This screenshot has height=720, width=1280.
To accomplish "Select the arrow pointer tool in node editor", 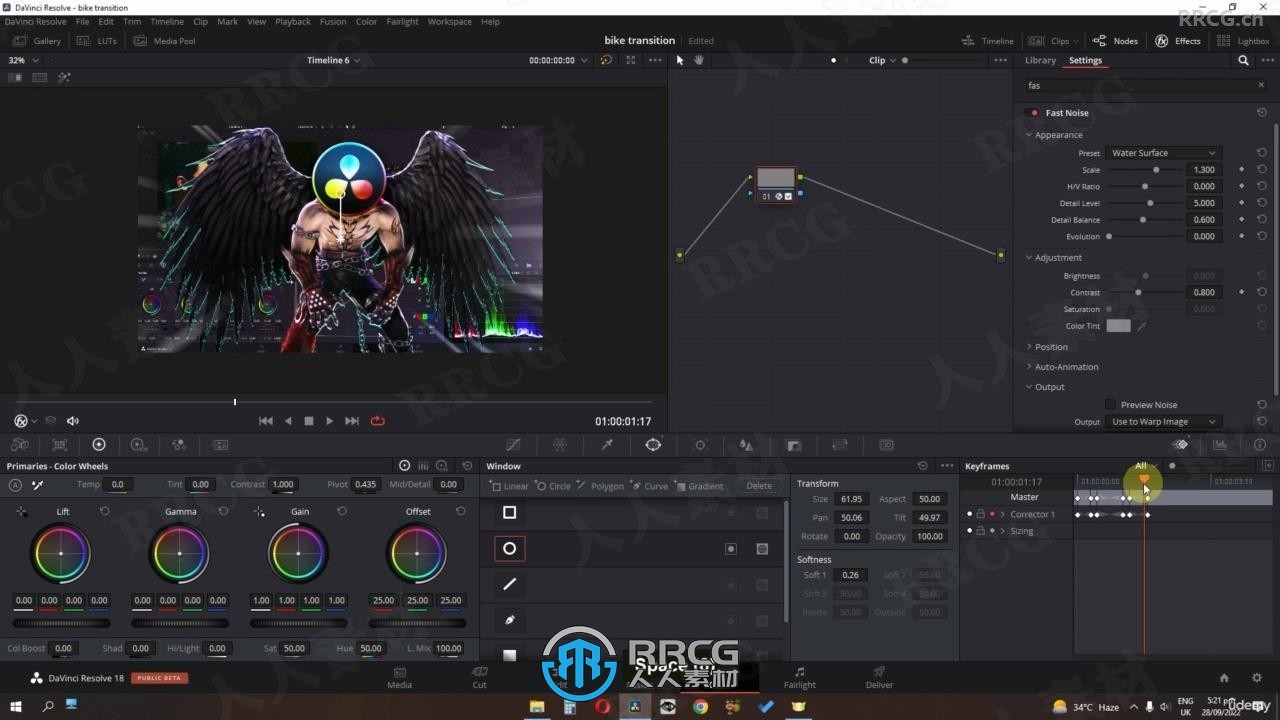I will pos(680,60).
